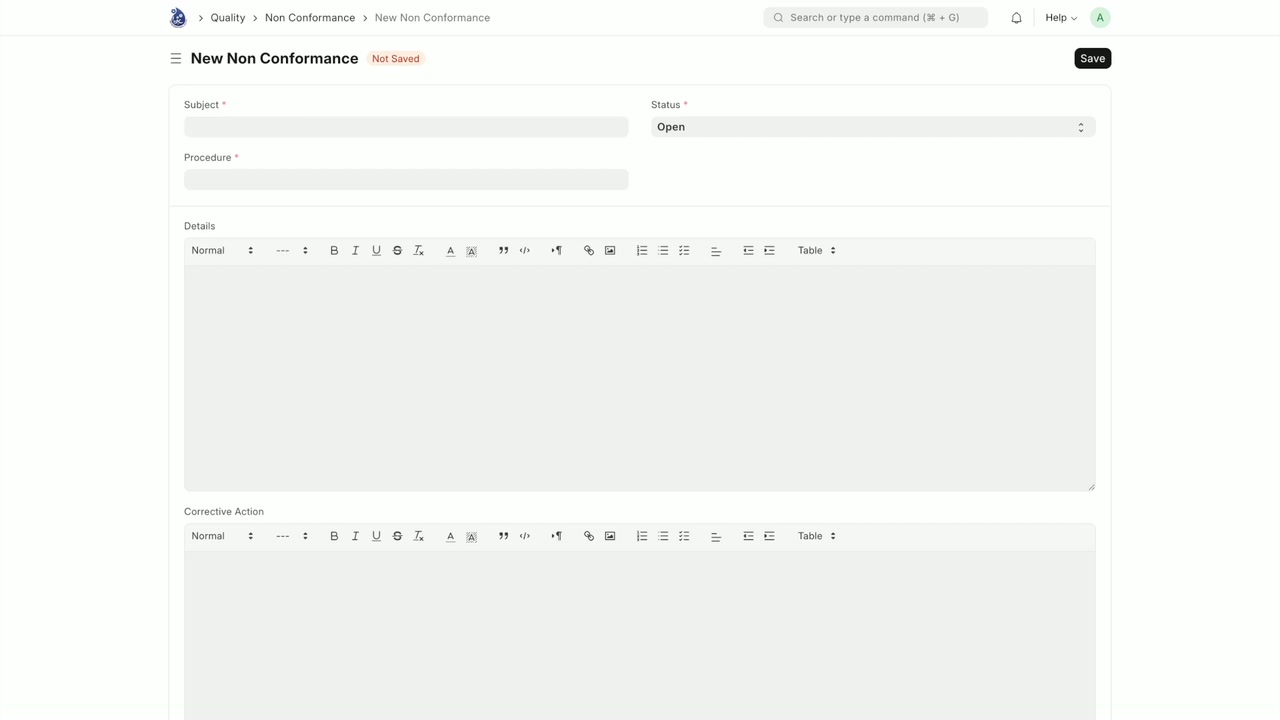Apply underline in Corrective Action toolbar
1280x720 pixels.
376,536
